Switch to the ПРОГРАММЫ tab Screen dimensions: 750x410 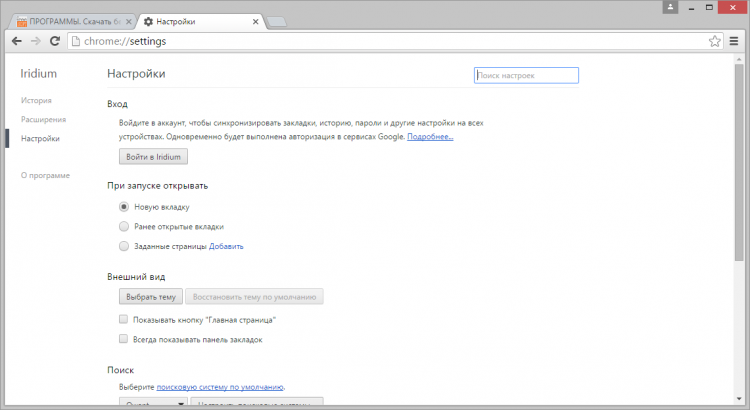pos(74,22)
